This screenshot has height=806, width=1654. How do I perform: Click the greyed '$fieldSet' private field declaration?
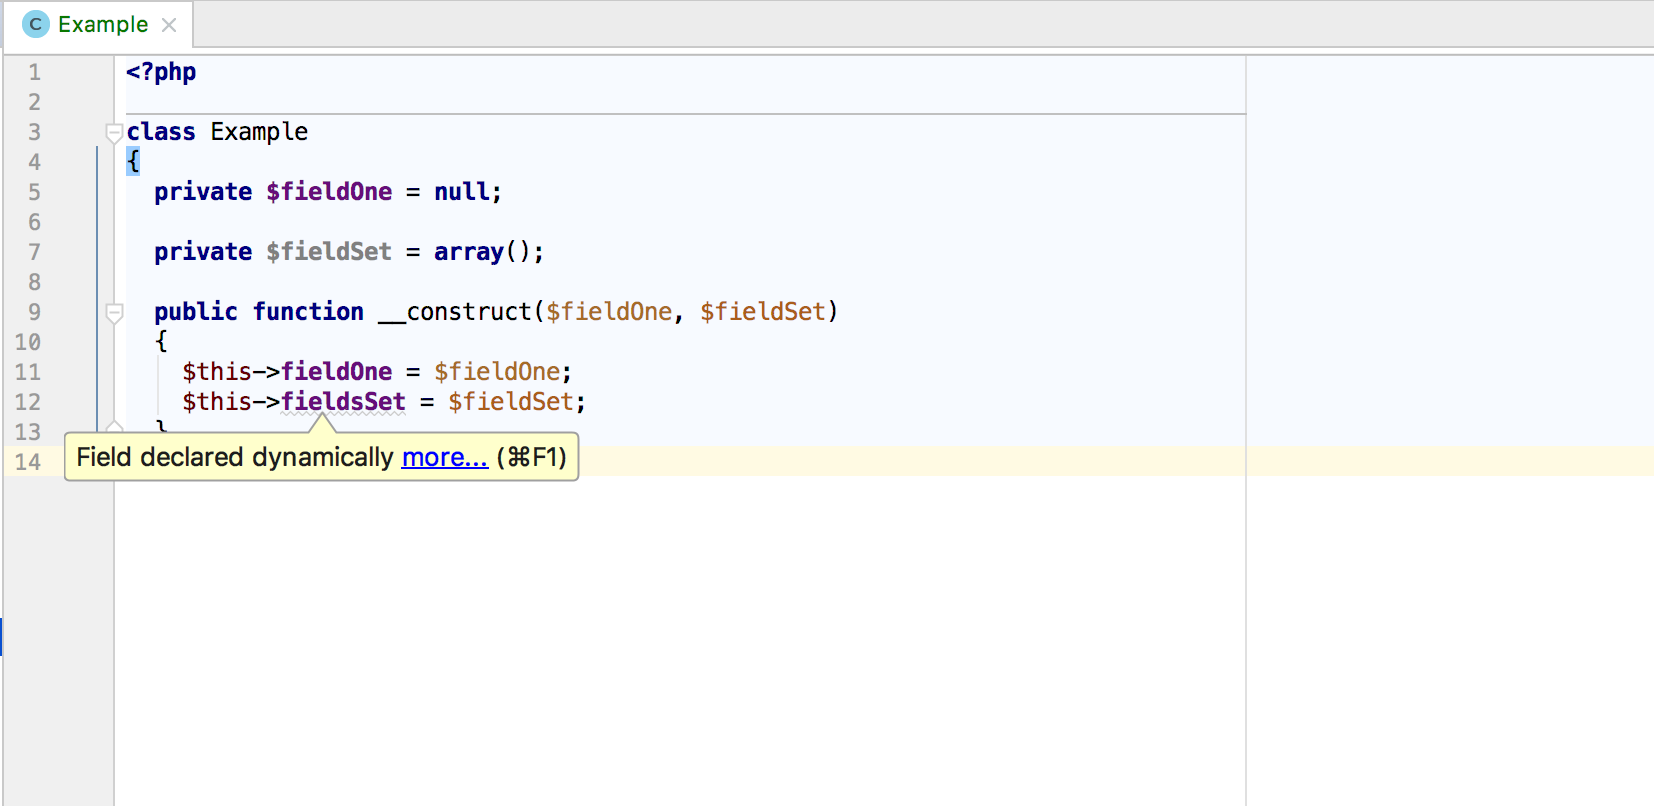(329, 252)
